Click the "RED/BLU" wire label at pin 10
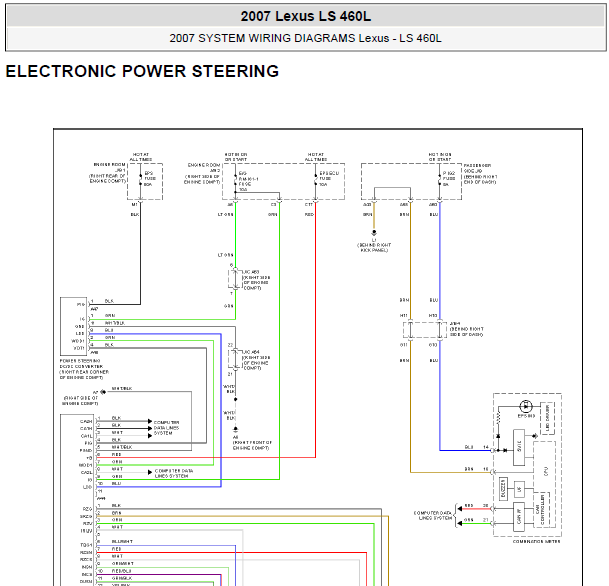 coord(122,571)
